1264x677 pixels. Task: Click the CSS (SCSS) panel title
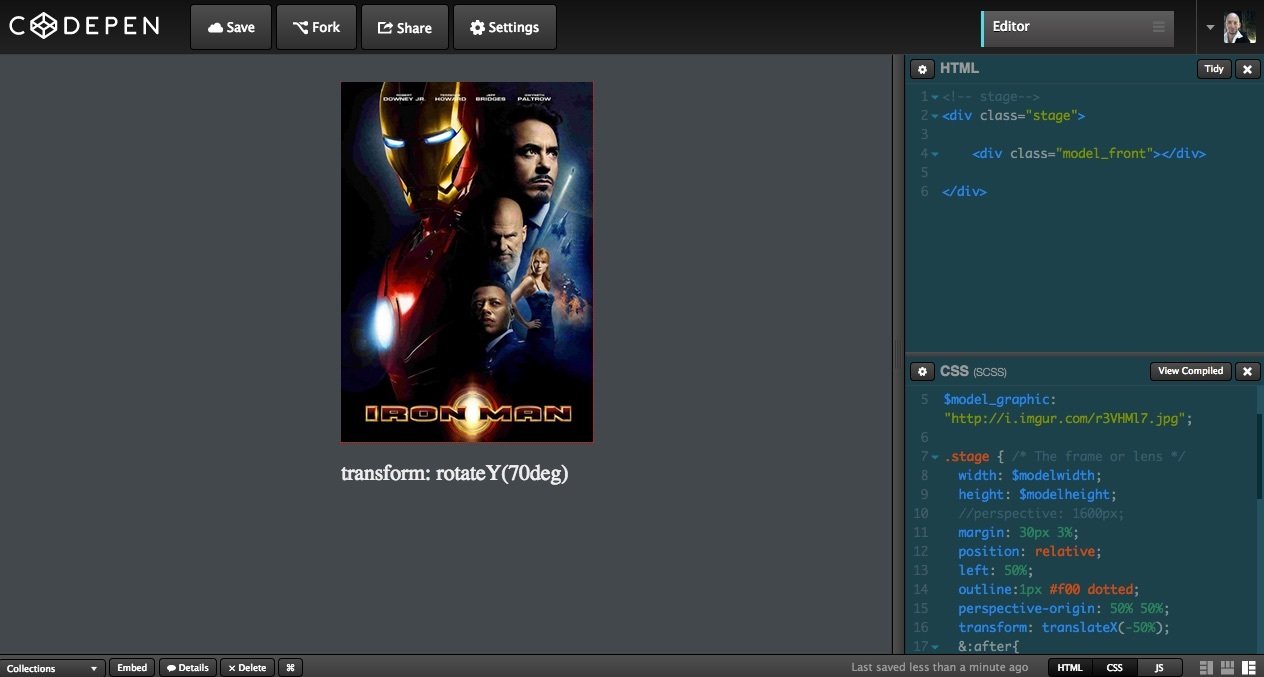click(x=973, y=371)
